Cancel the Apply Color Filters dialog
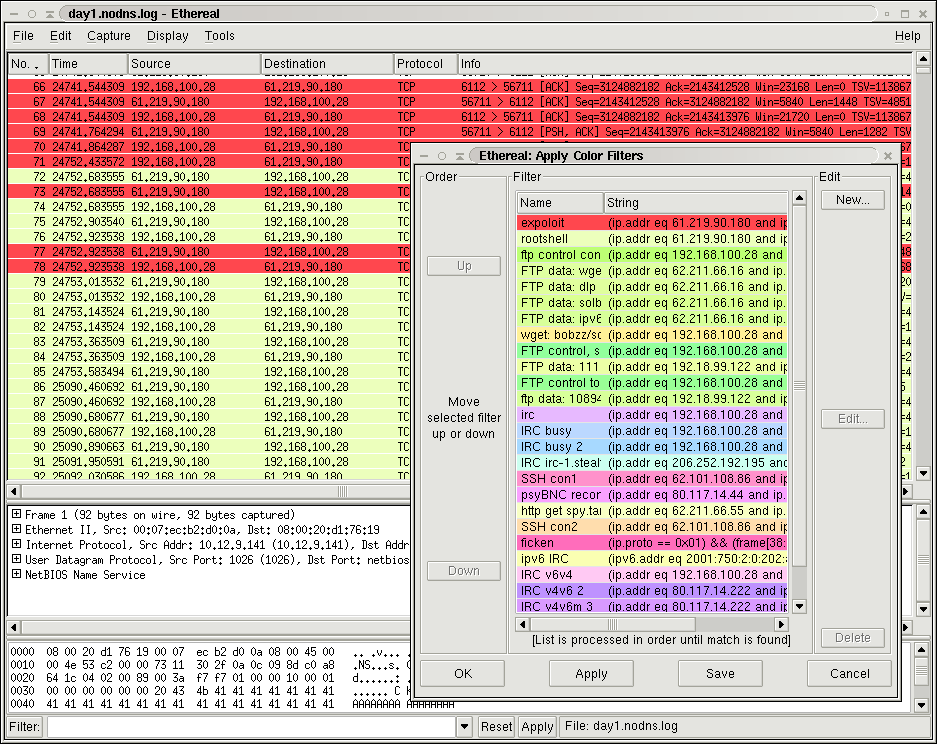Image resolution: width=937 pixels, height=744 pixels. click(x=849, y=673)
